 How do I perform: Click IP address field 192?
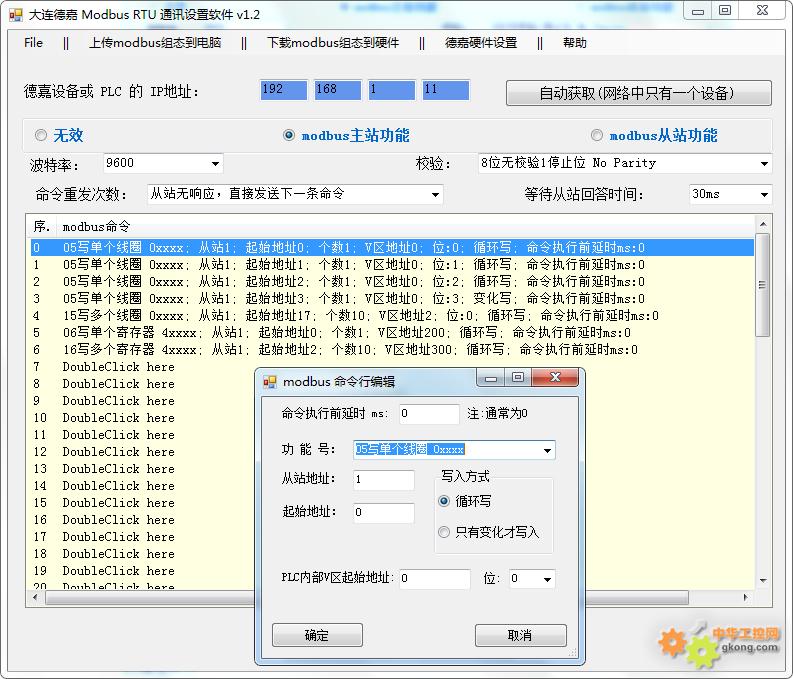click(283, 90)
